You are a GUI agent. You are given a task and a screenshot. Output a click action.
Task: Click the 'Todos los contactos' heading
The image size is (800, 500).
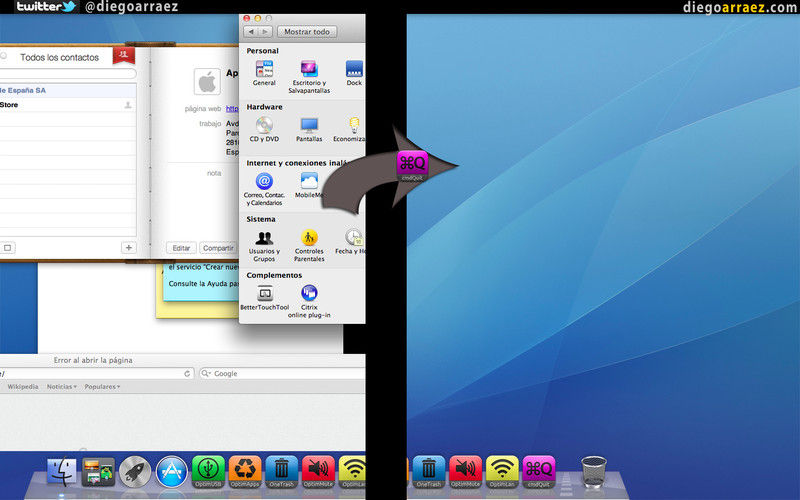click(x=60, y=58)
